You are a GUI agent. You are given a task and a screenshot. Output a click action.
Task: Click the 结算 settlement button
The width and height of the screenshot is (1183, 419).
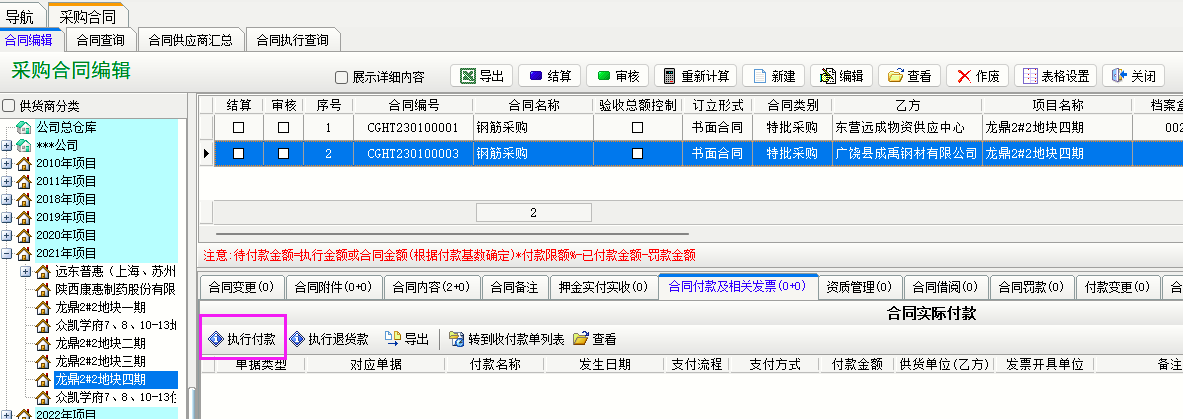point(549,76)
